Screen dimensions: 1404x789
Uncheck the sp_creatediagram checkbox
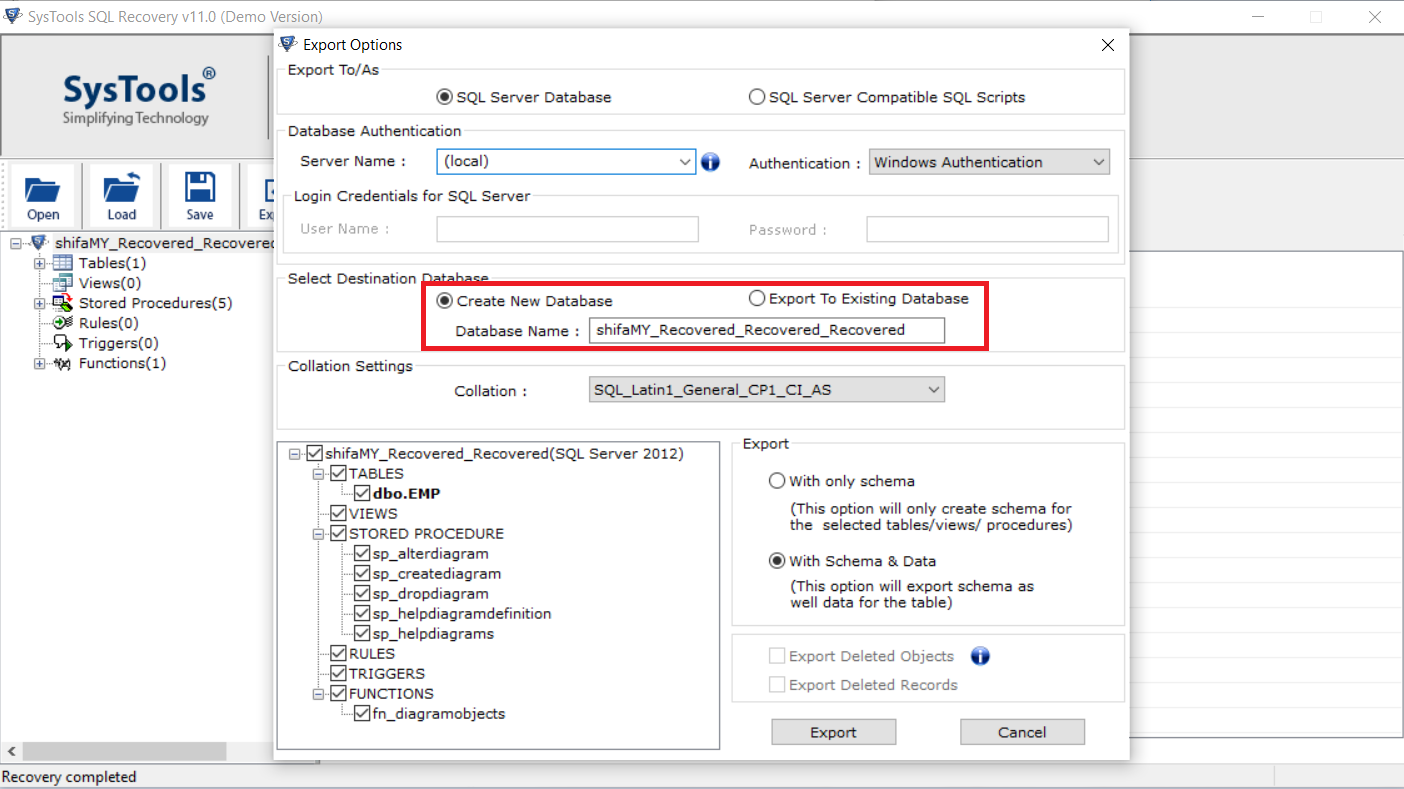363,573
